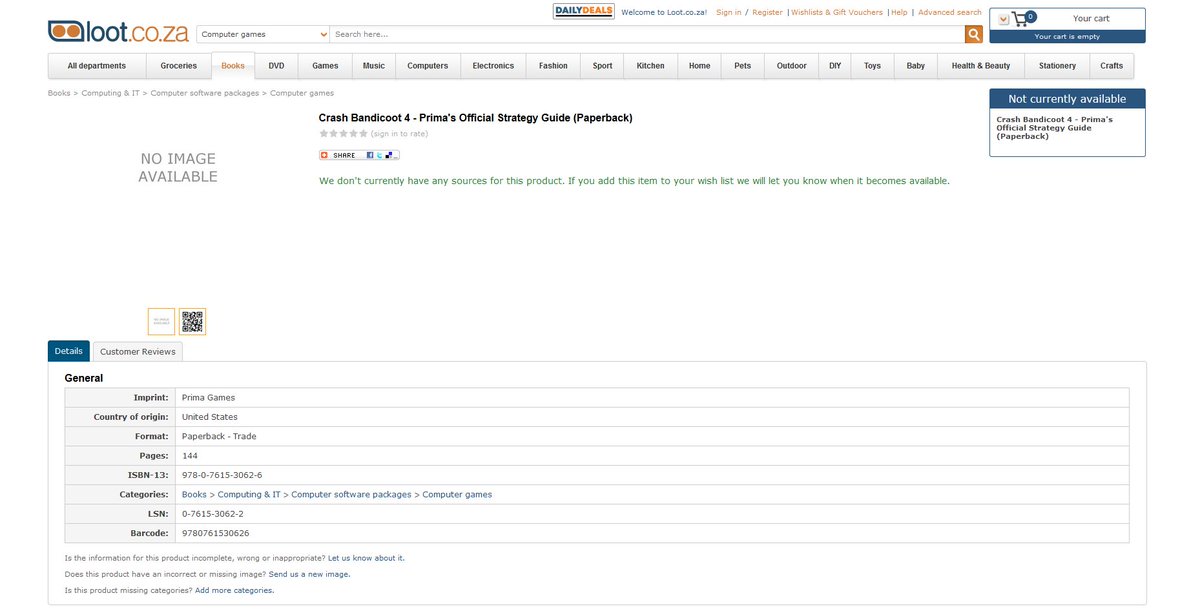The image size is (1200, 611).
Task: Open the QR code thumbnail
Action: pyautogui.click(x=193, y=322)
